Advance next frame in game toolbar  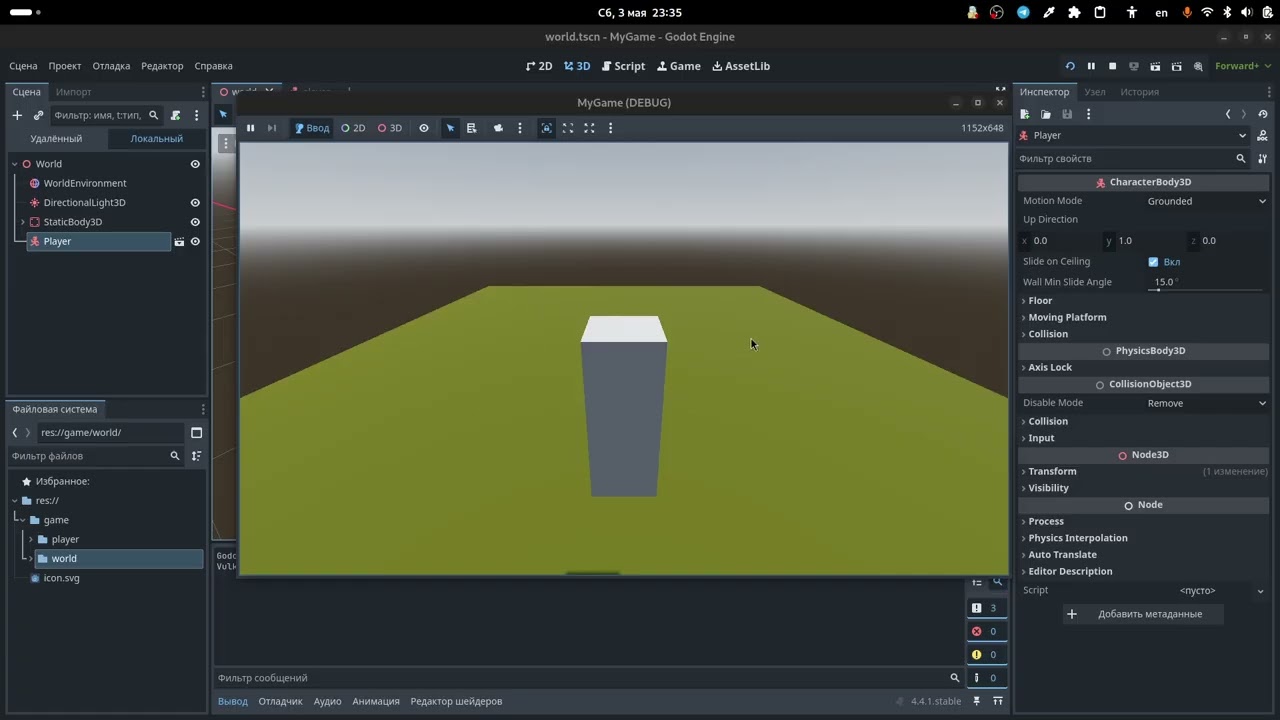point(271,128)
